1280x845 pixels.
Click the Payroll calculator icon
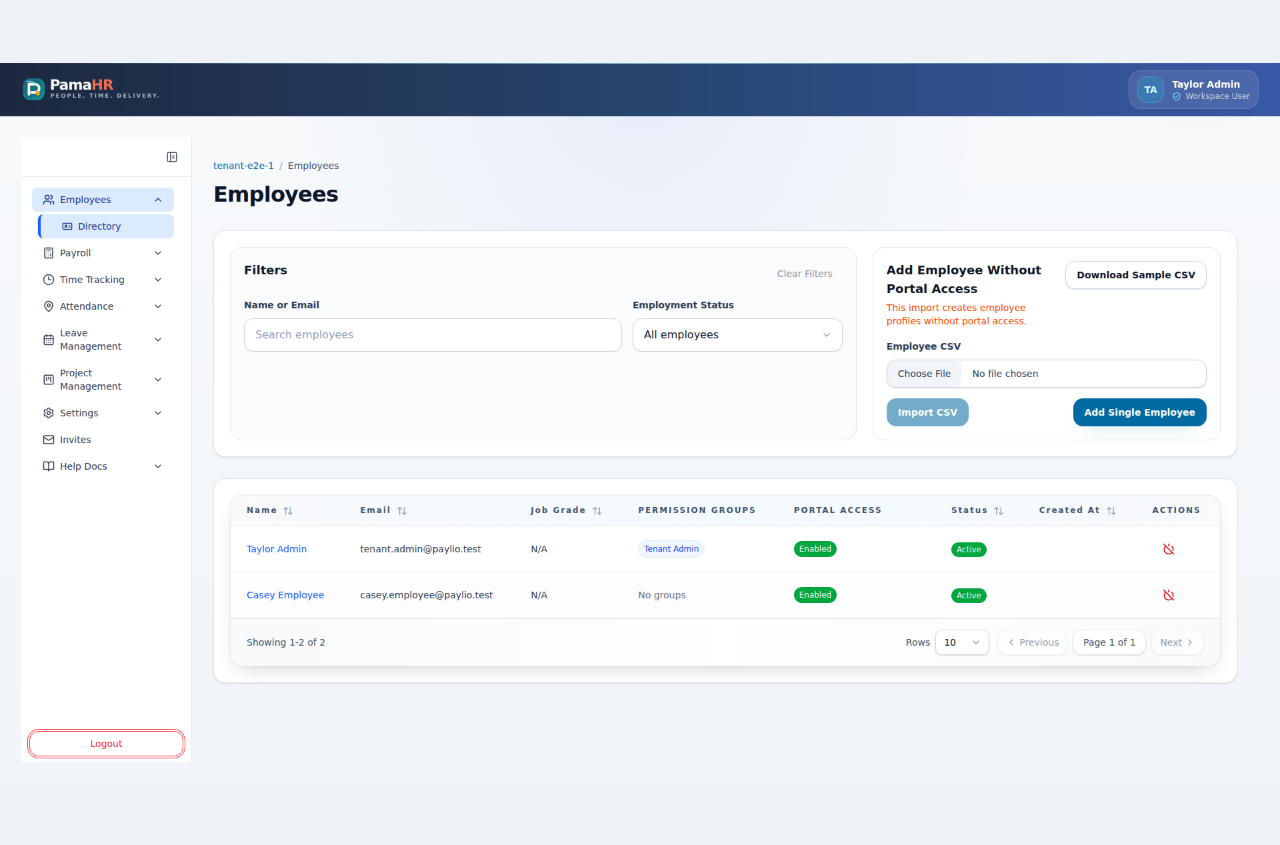tap(49, 253)
